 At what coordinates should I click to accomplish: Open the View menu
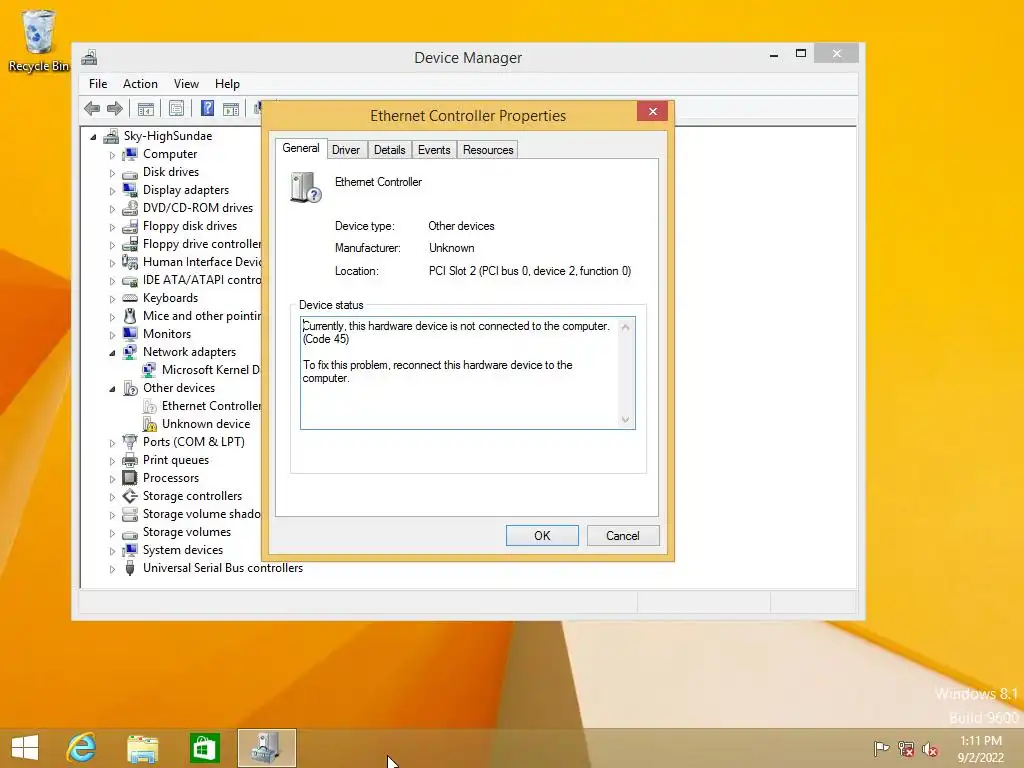[186, 84]
